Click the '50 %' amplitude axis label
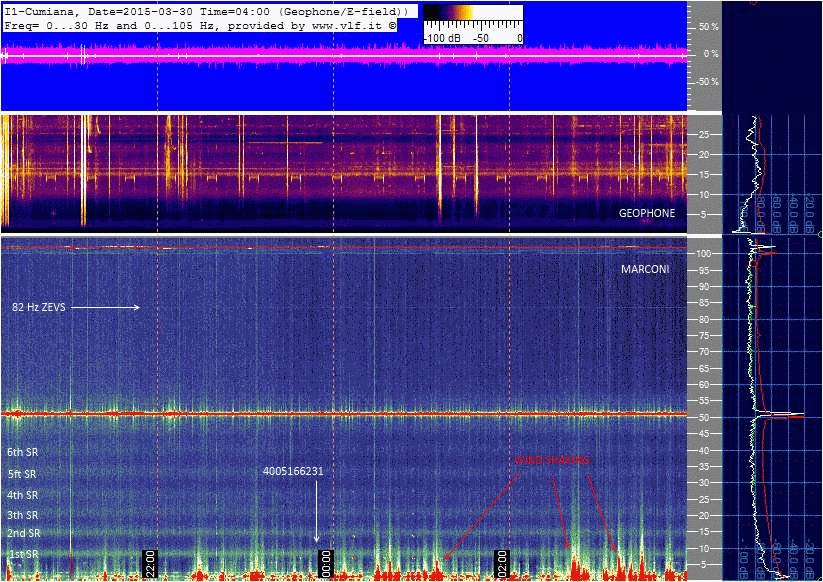 [x=709, y=27]
